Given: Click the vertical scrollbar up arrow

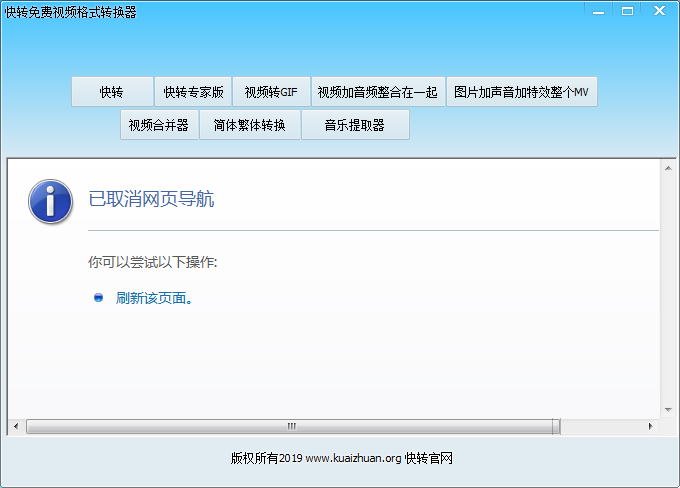Looking at the screenshot, I should tap(668, 168).
